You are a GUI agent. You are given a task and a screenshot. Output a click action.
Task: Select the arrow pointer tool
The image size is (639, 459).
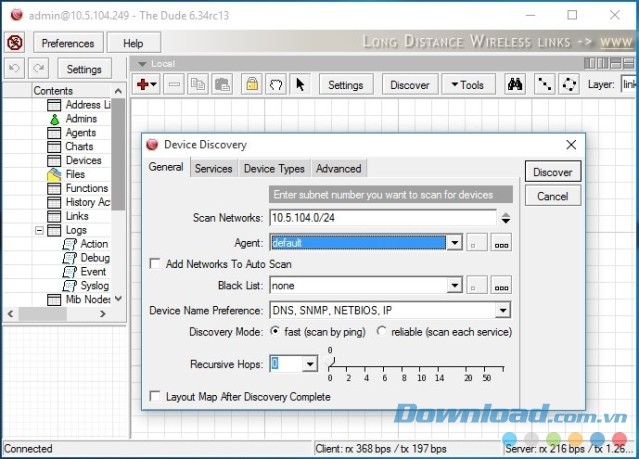(300, 85)
